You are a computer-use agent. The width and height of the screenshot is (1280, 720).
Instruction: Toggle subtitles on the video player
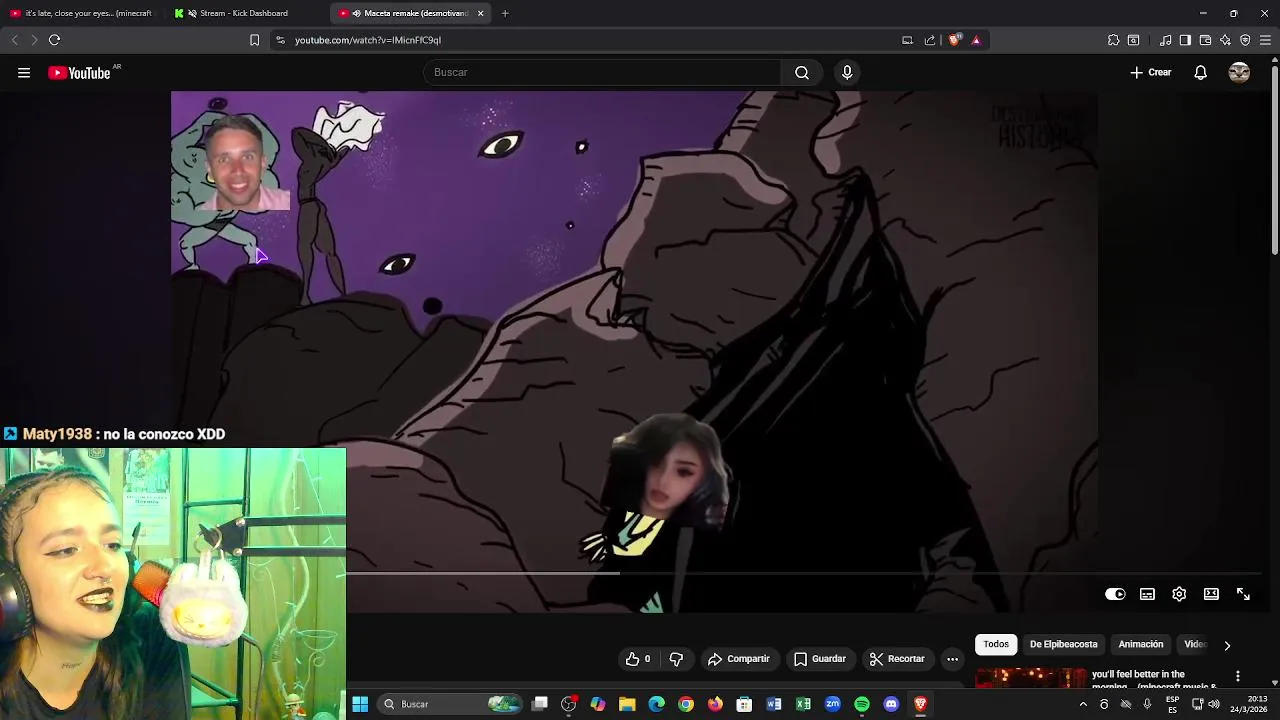pos(1147,594)
